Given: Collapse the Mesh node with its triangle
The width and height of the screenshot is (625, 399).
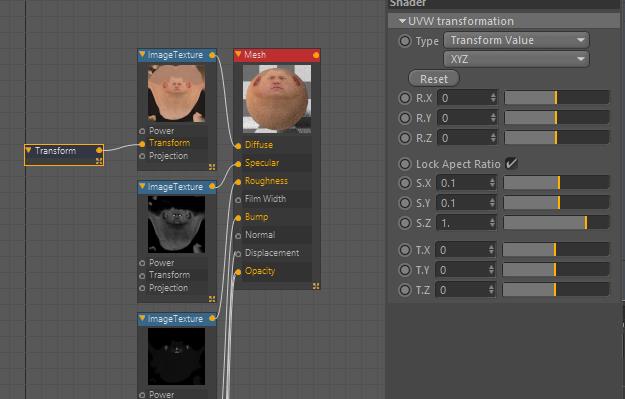Looking at the screenshot, I should [238, 54].
